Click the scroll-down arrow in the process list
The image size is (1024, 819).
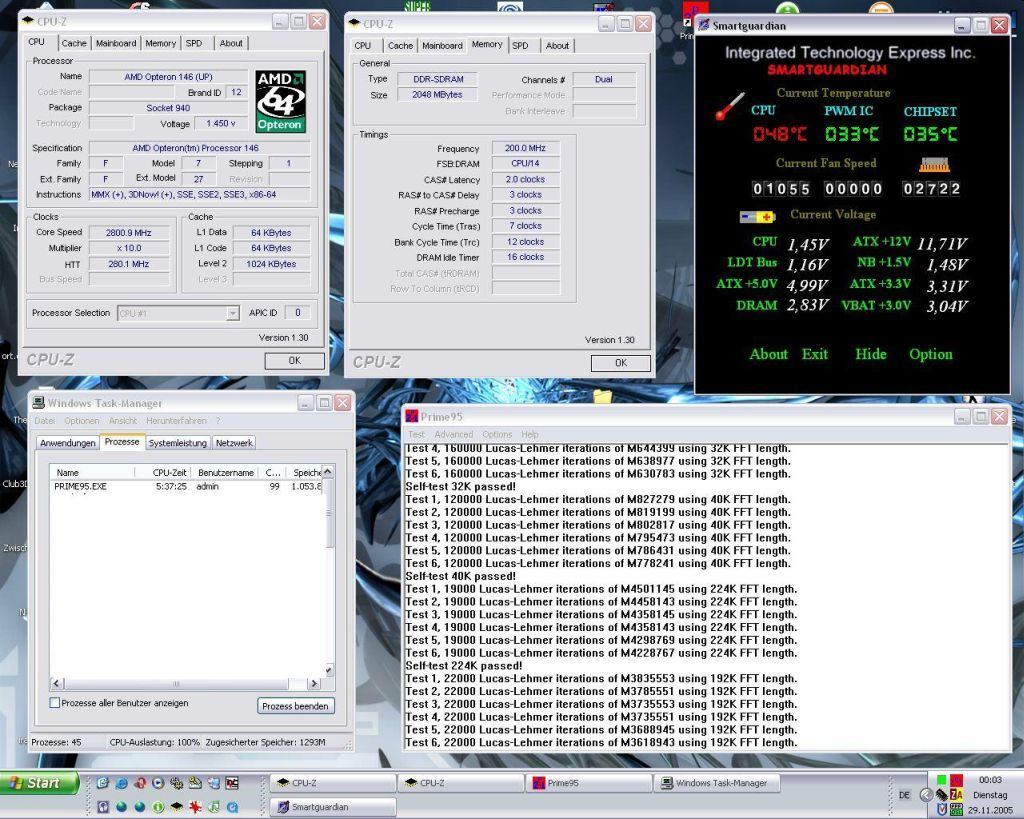tap(328, 671)
